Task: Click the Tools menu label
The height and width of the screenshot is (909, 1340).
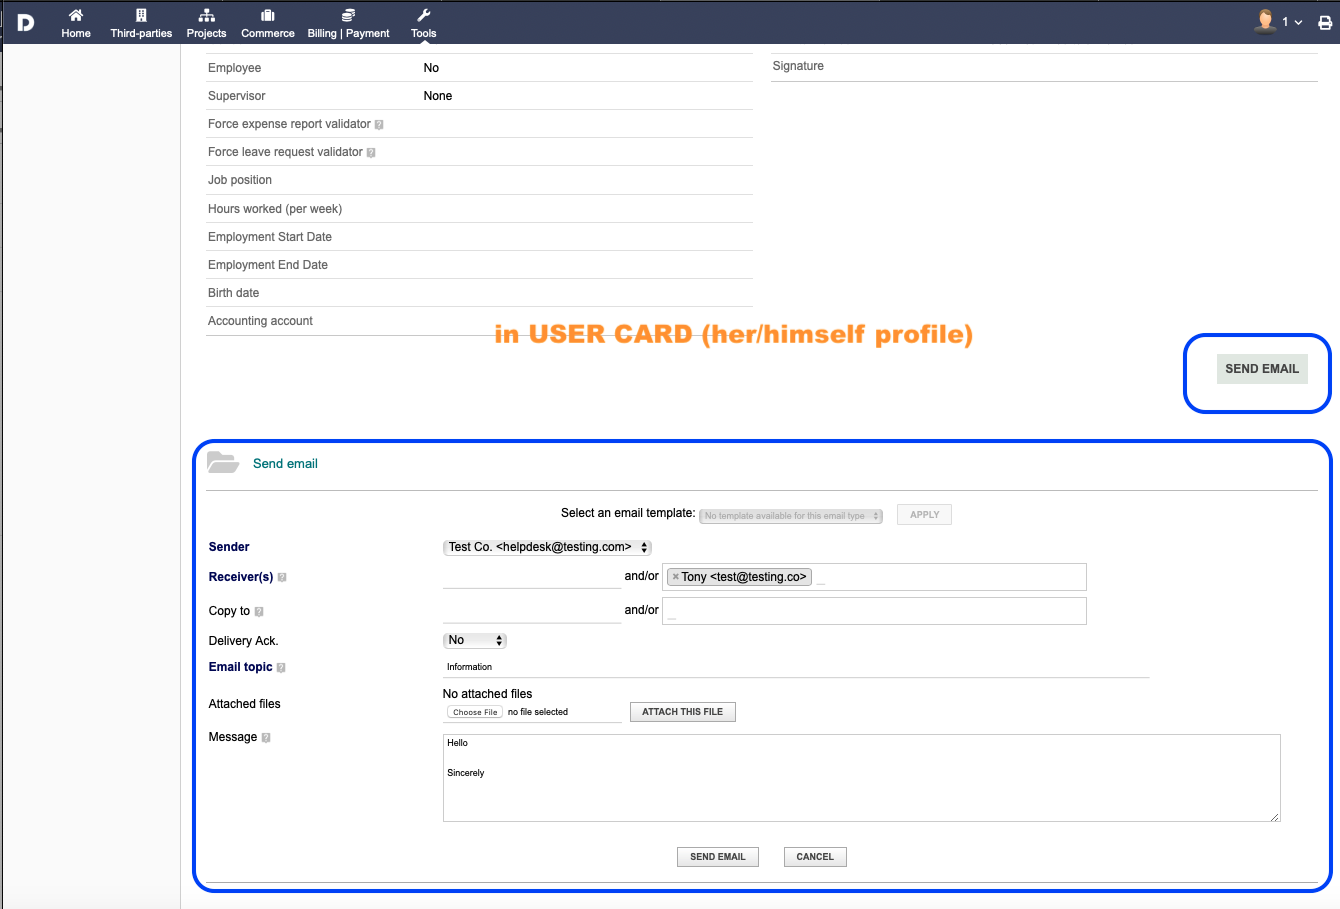Action: [x=424, y=33]
